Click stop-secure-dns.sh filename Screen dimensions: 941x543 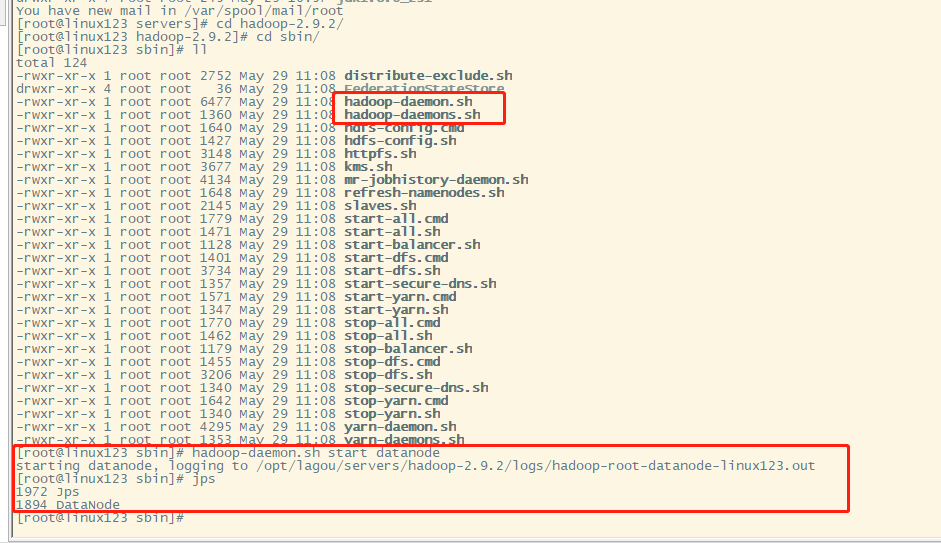click(416, 388)
